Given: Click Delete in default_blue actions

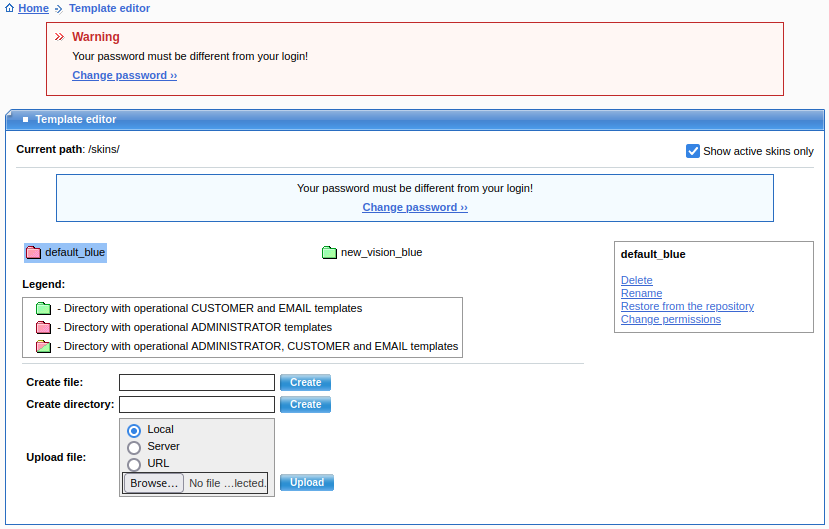Looking at the screenshot, I should click(636, 280).
